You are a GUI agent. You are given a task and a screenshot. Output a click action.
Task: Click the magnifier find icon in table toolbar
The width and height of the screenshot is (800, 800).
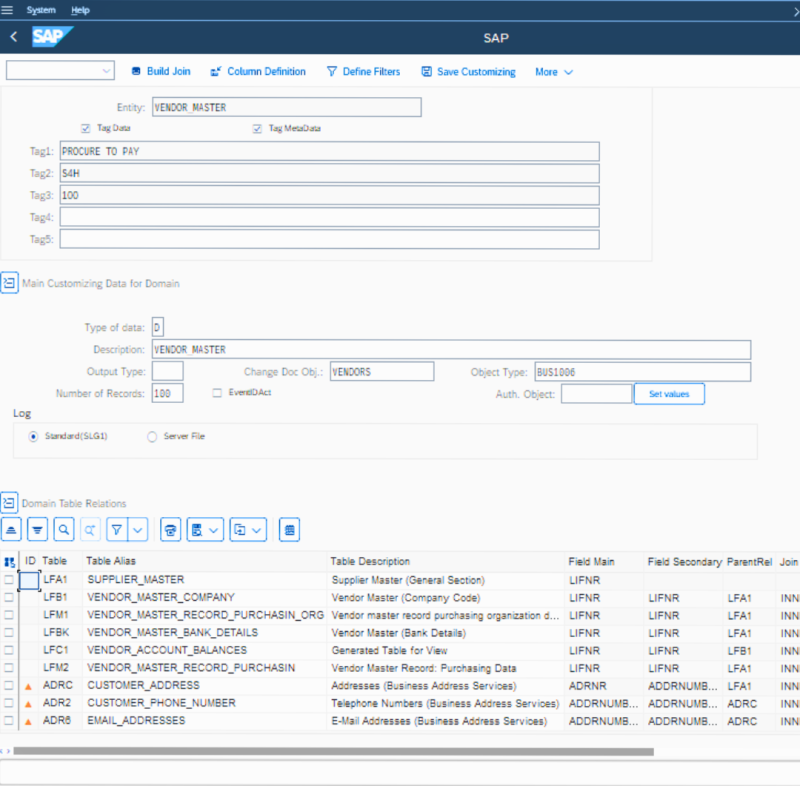[x=63, y=529]
